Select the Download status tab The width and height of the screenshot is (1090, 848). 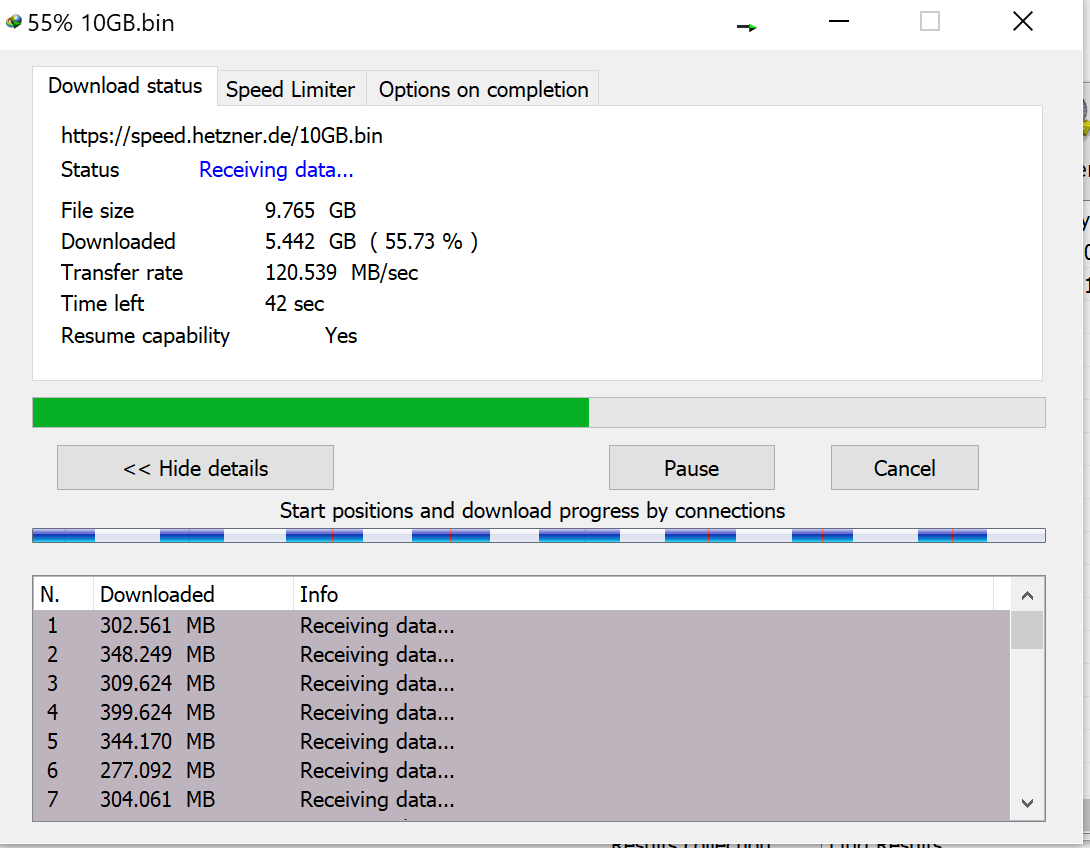click(125, 86)
